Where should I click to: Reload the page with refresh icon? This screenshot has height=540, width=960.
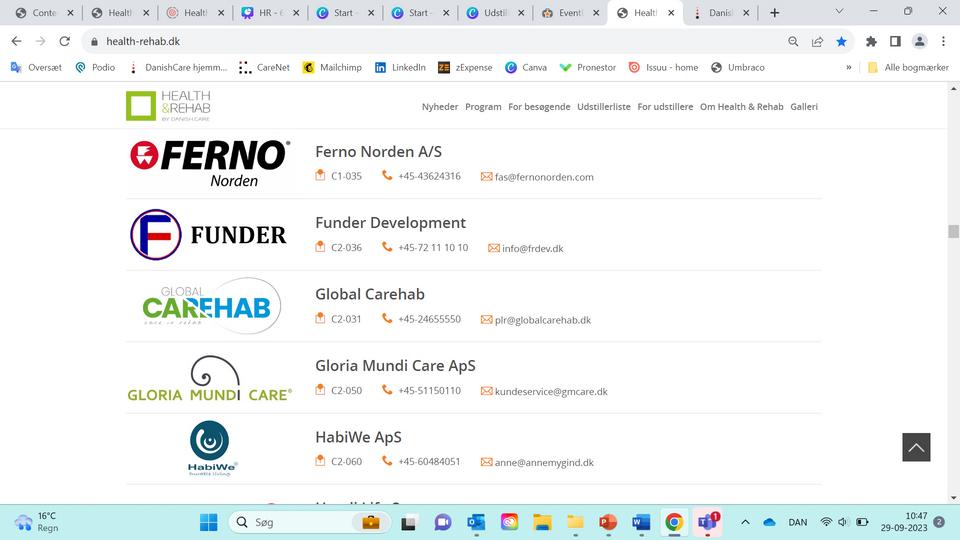coord(64,41)
